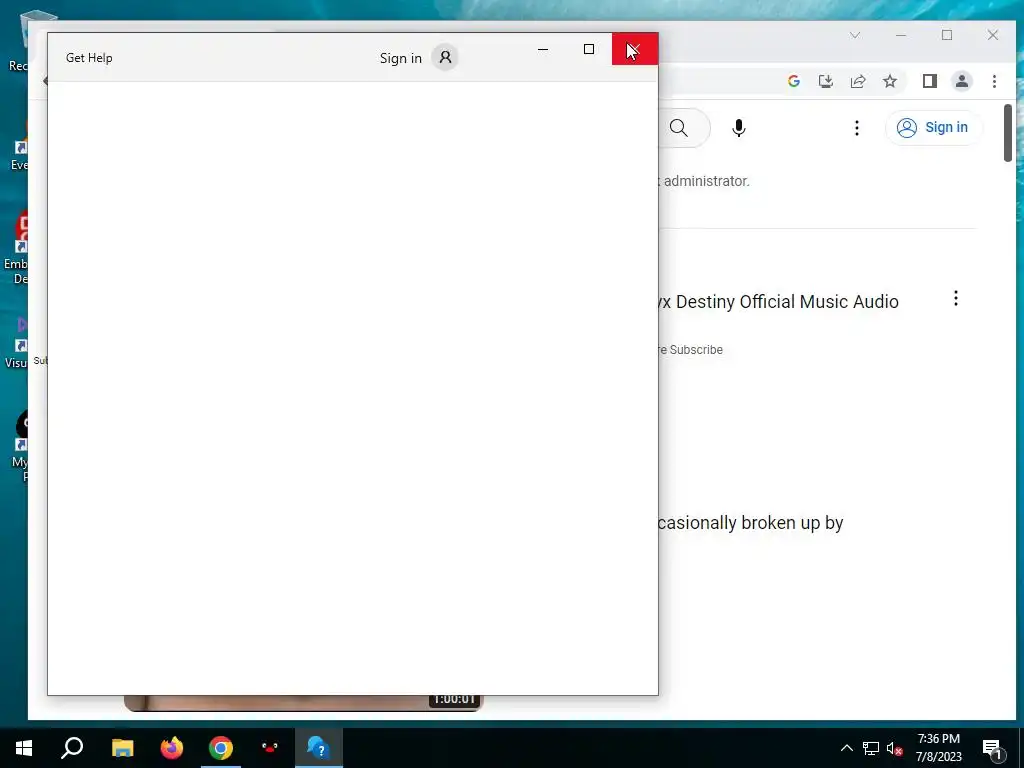1024x768 pixels.
Task: Open Chrome side panel icon
Action: 929,81
